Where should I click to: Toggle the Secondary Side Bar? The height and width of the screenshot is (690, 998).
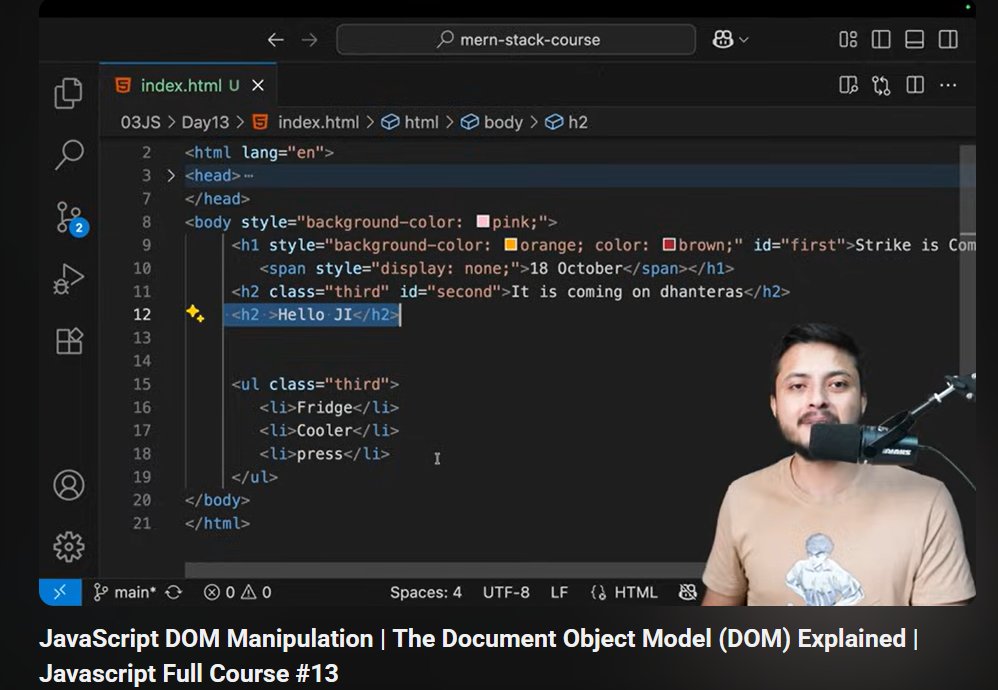point(948,39)
